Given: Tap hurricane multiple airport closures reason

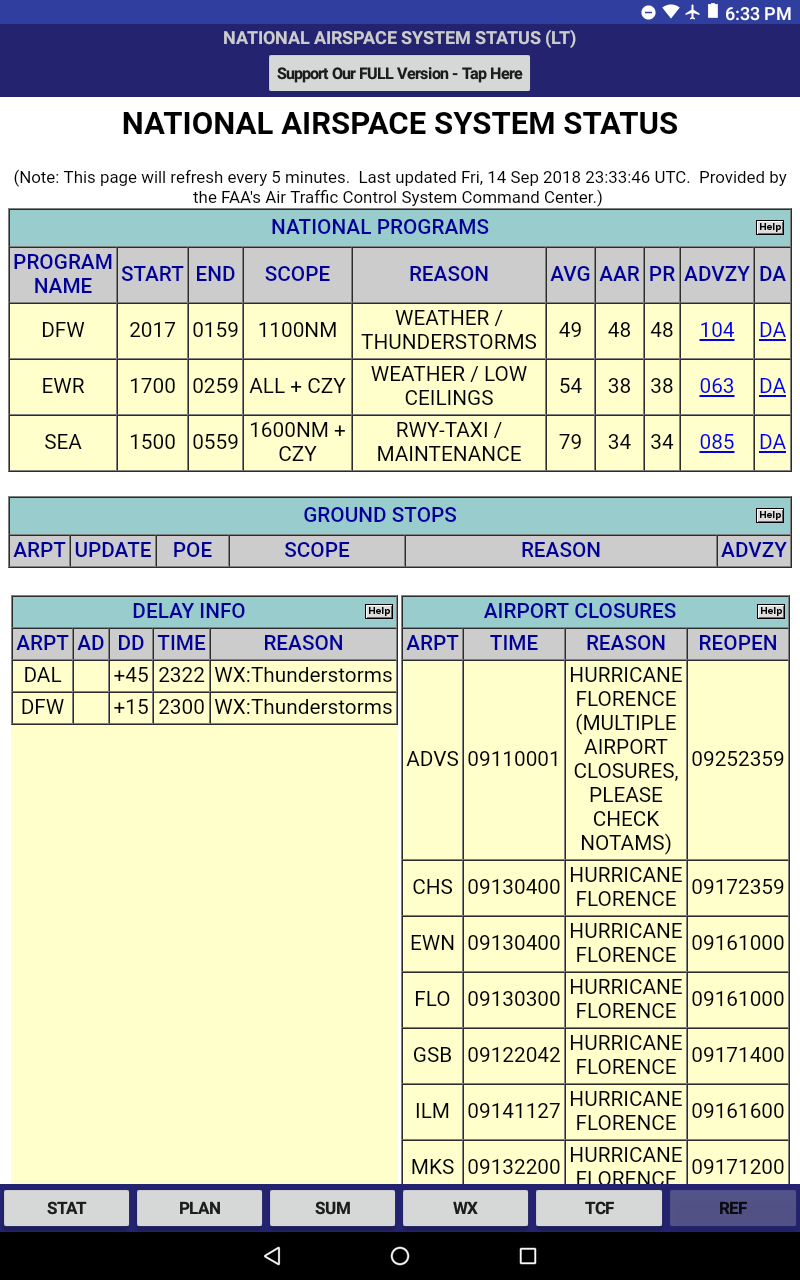Looking at the screenshot, I should [626, 759].
